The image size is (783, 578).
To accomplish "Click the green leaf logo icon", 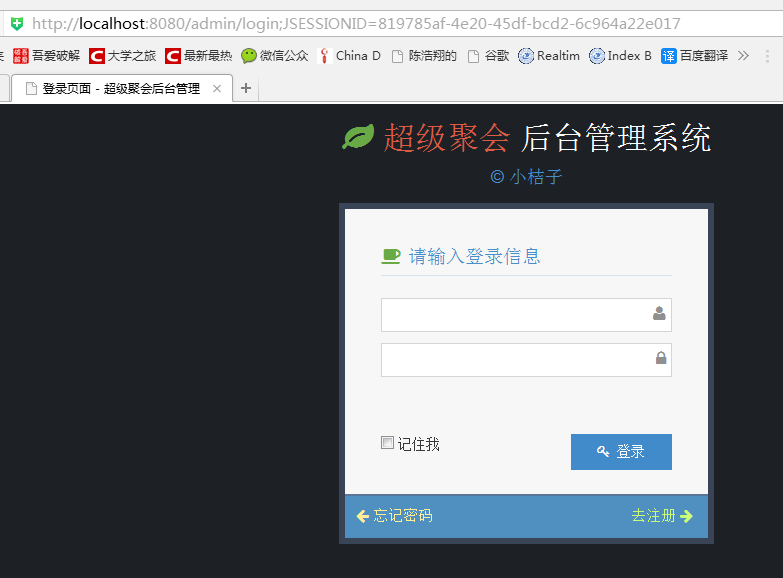I will click(x=358, y=137).
